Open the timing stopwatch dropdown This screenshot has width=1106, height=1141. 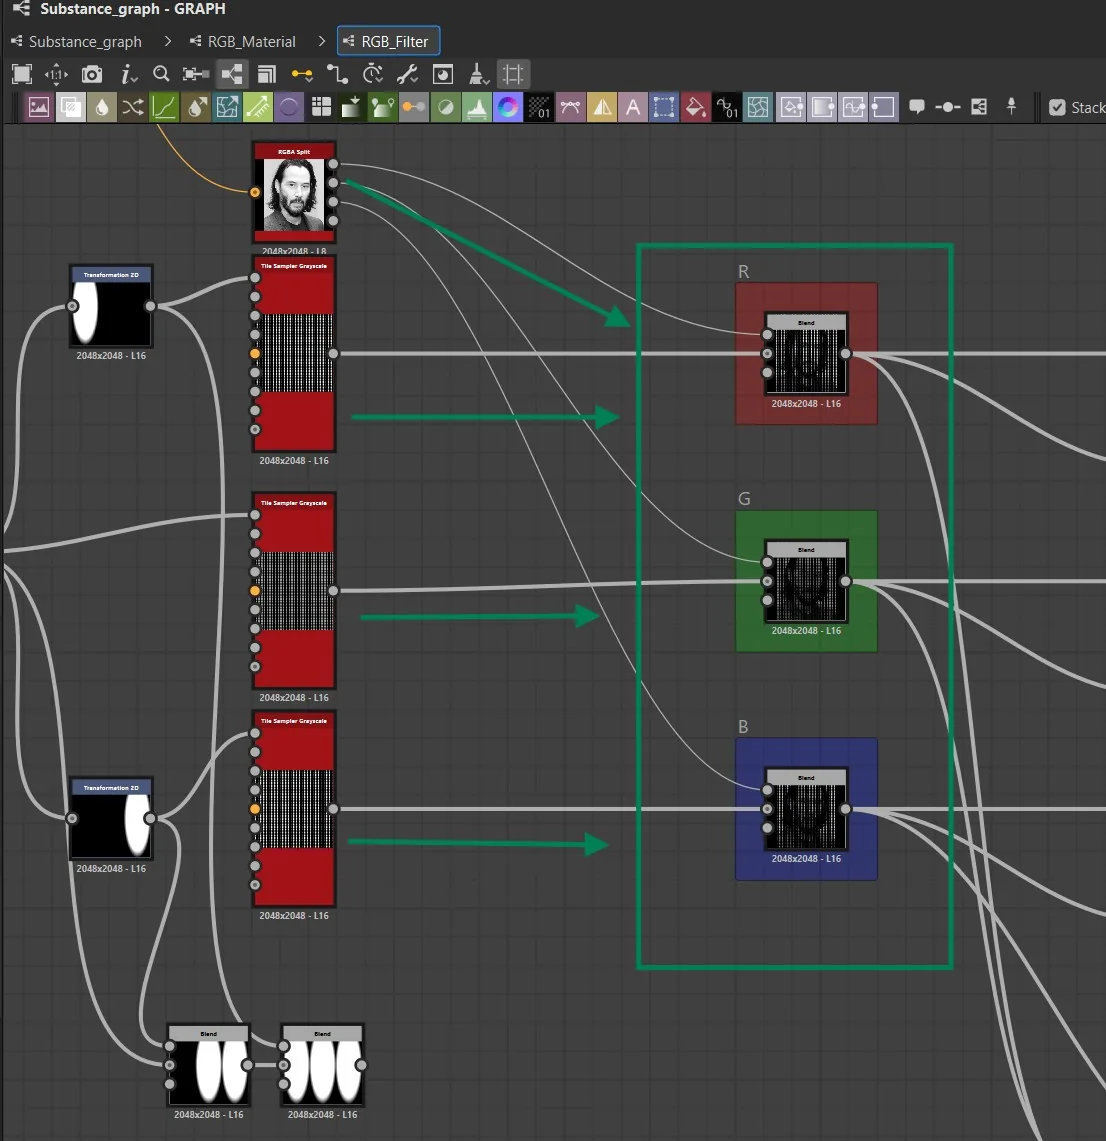373,74
